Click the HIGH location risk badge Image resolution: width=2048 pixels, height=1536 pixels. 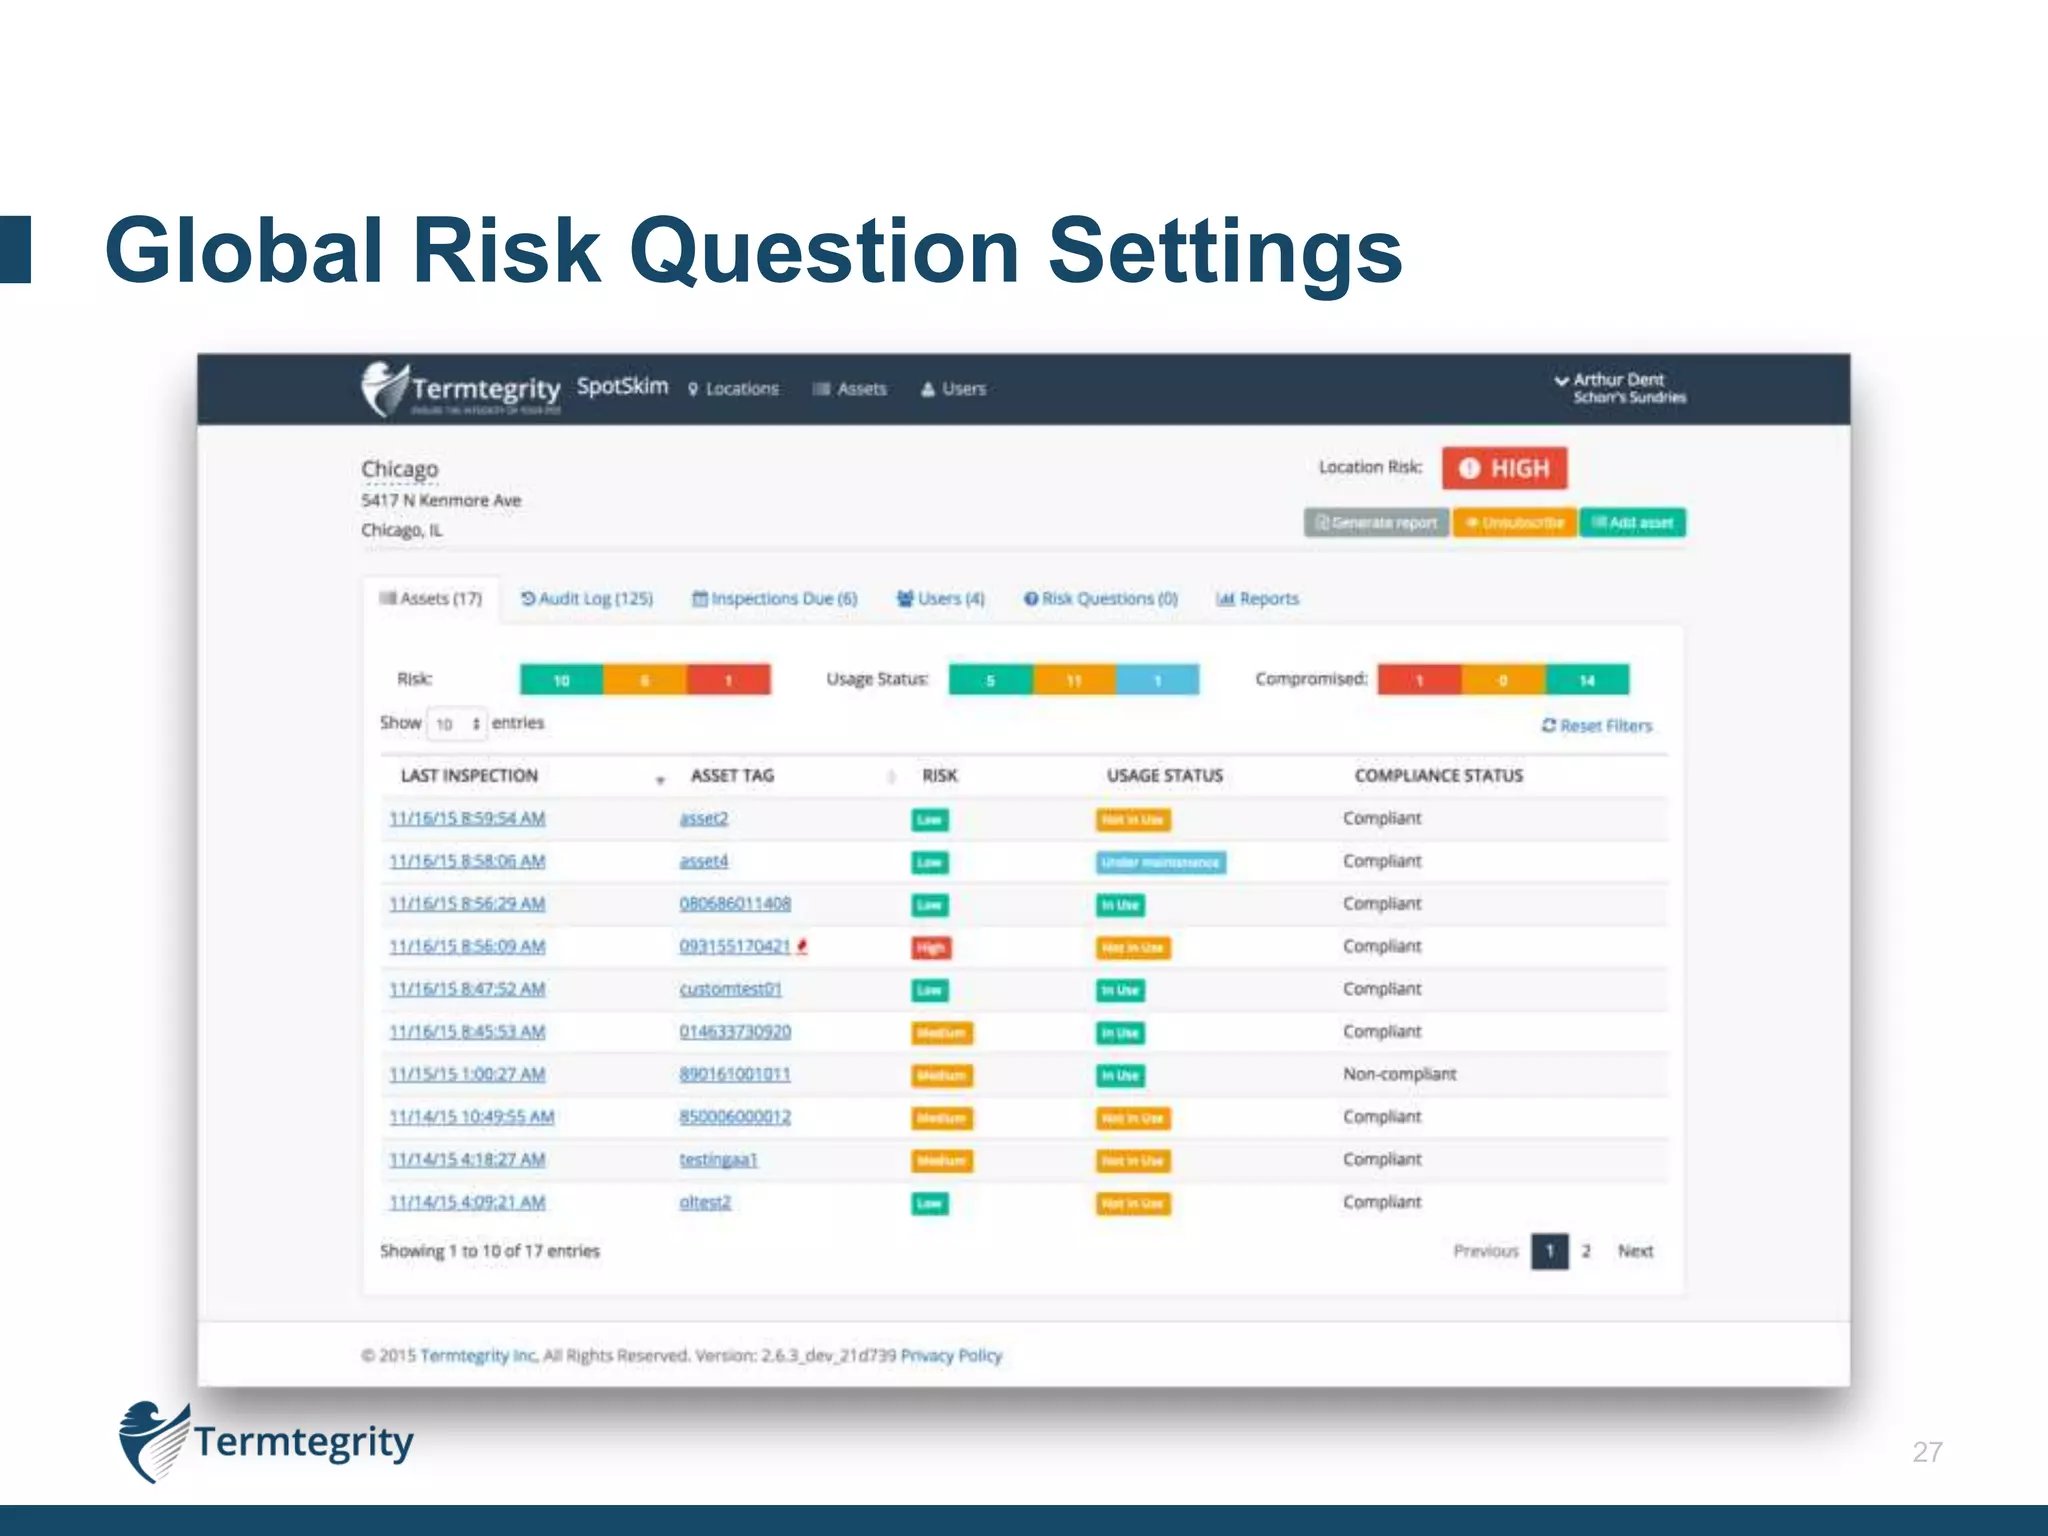(1504, 468)
